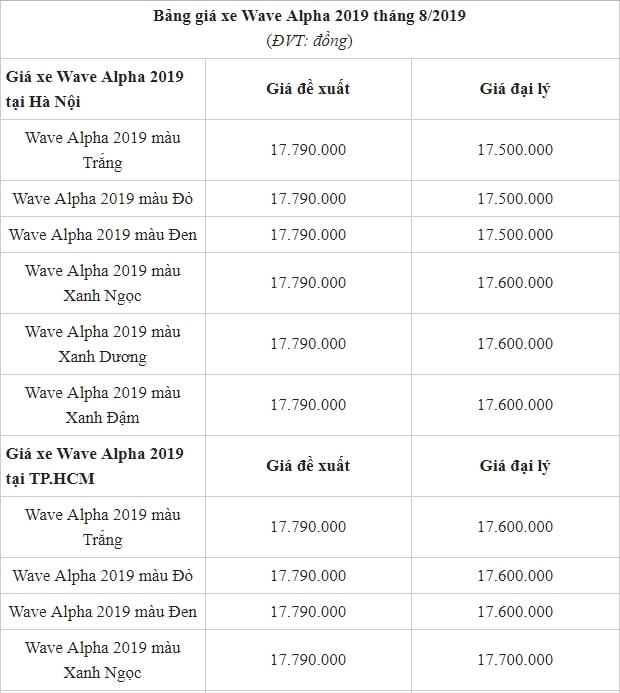
Task: Click Hà Nội màu Trắng suggested price 17.790.000
Action: [x=308, y=150]
